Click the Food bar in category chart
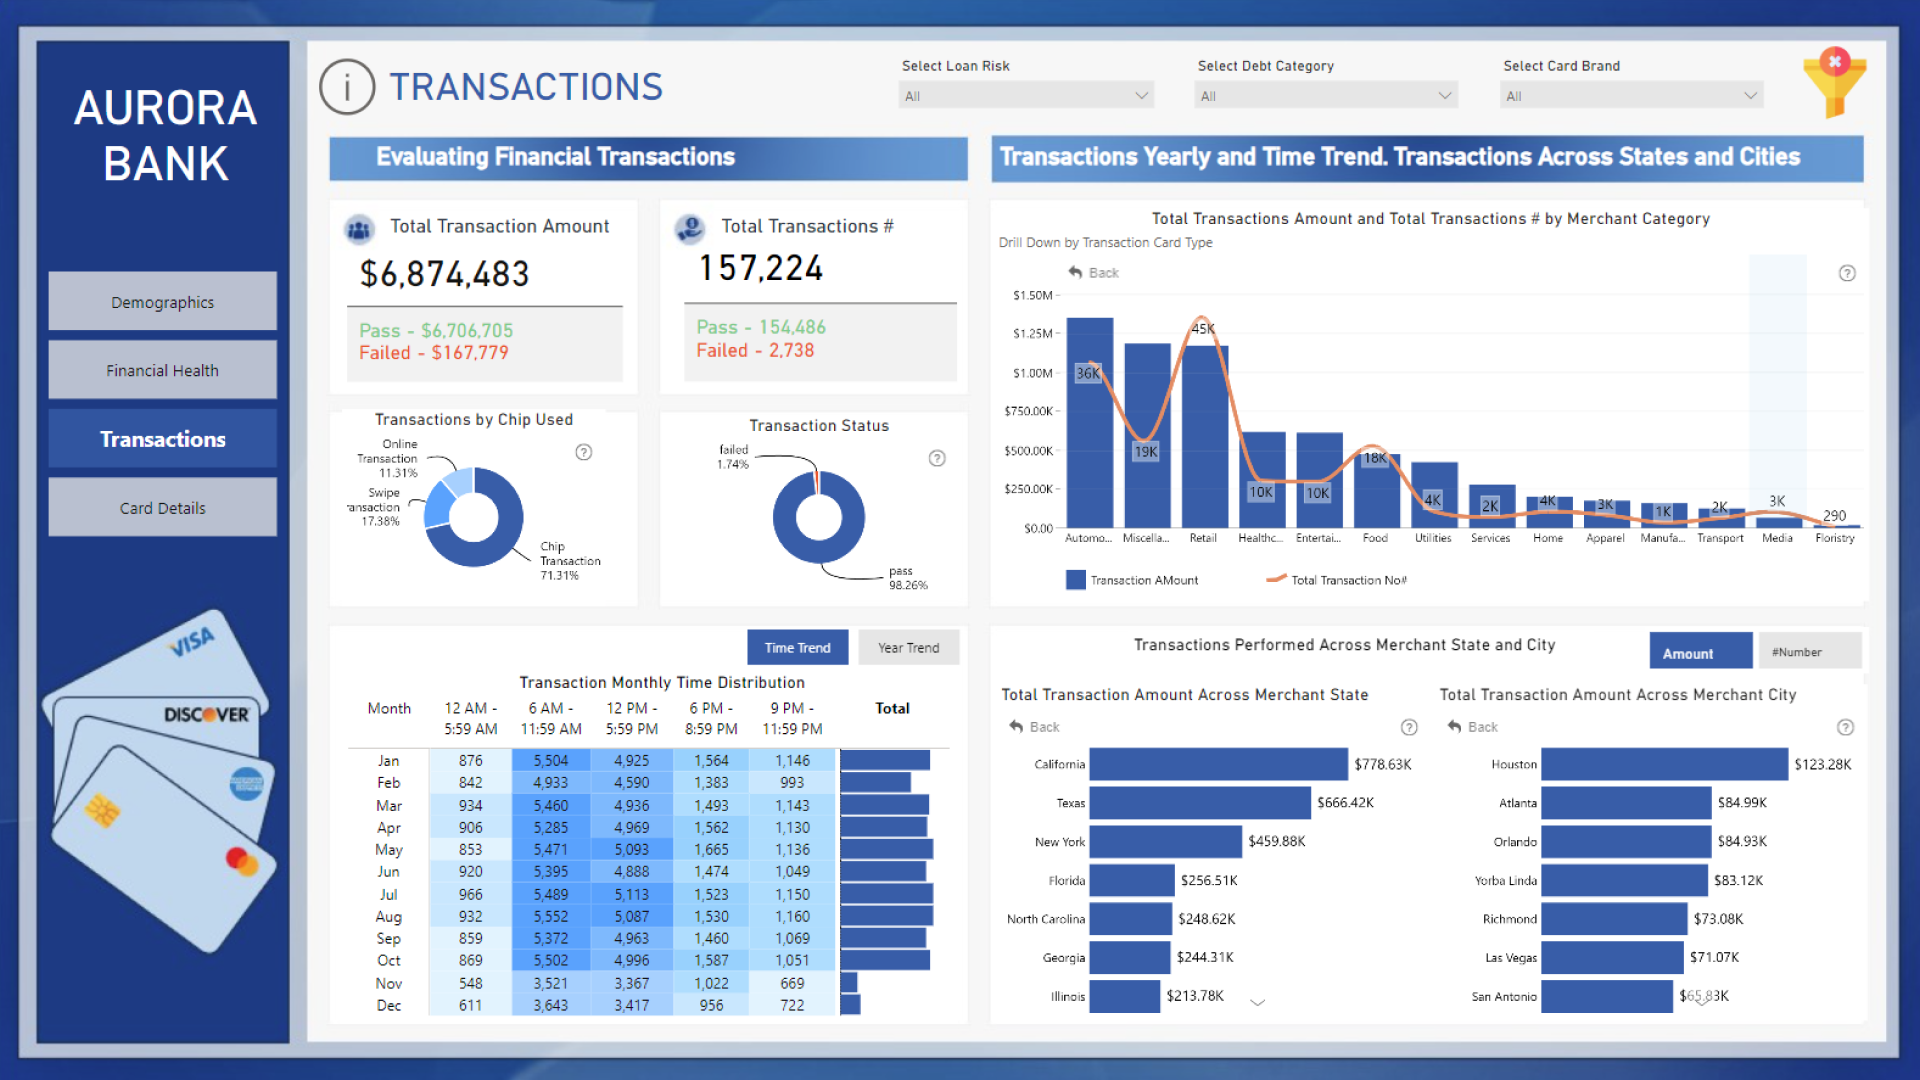The height and width of the screenshot is (1080, 1920). pyautogui.click(x=1377, y=490)
